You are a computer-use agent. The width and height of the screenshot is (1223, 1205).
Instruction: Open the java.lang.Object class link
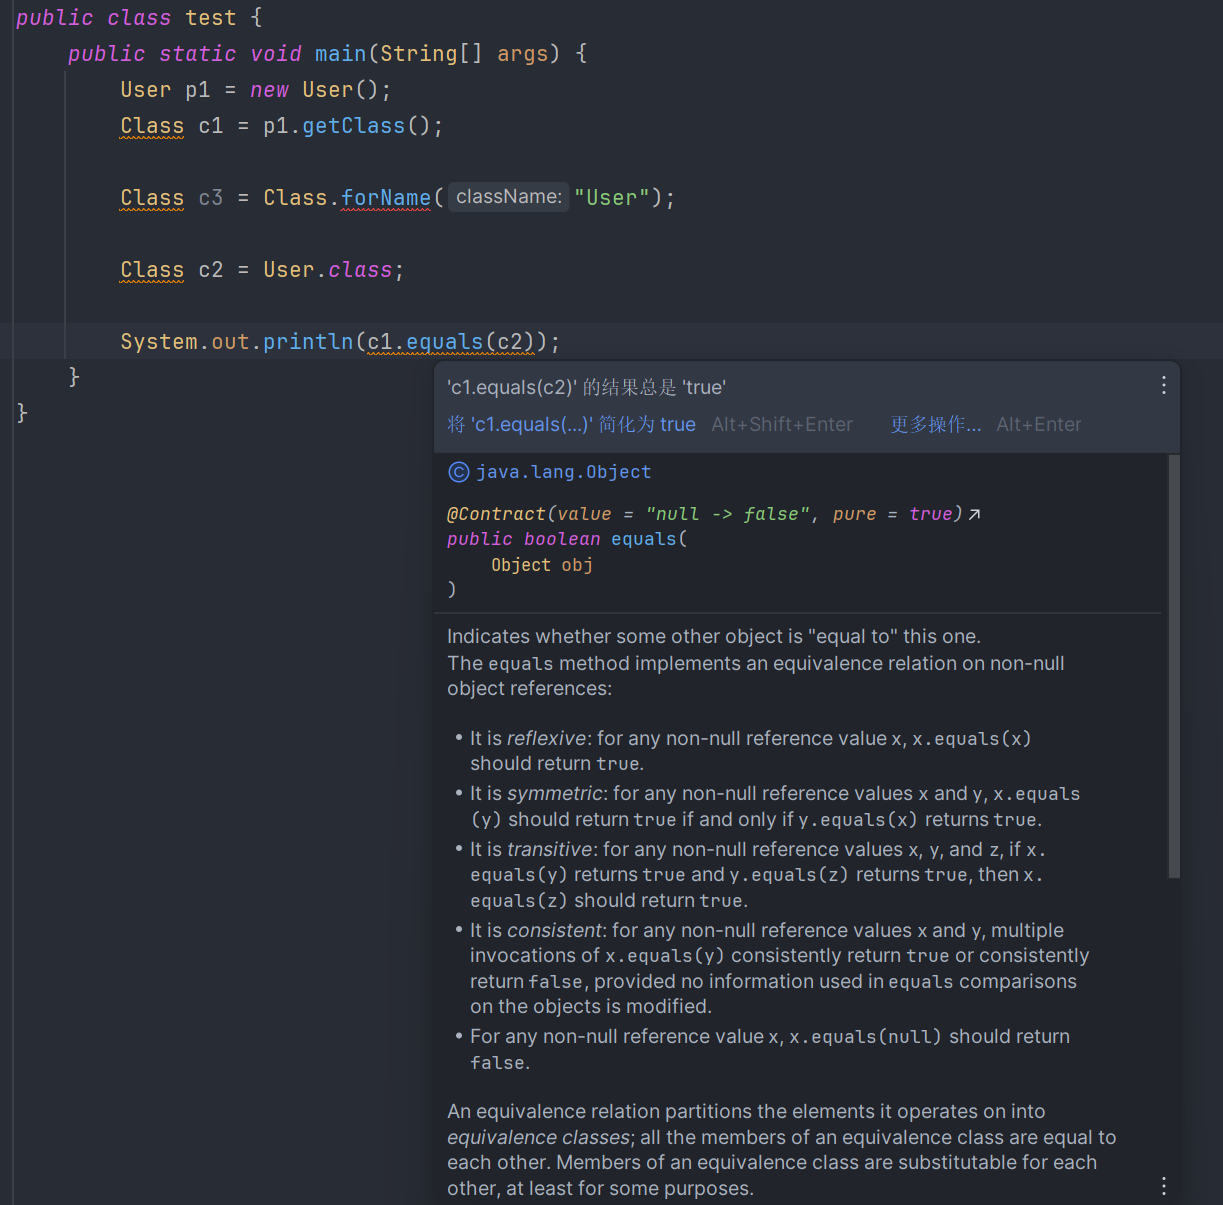coord(563,473)
